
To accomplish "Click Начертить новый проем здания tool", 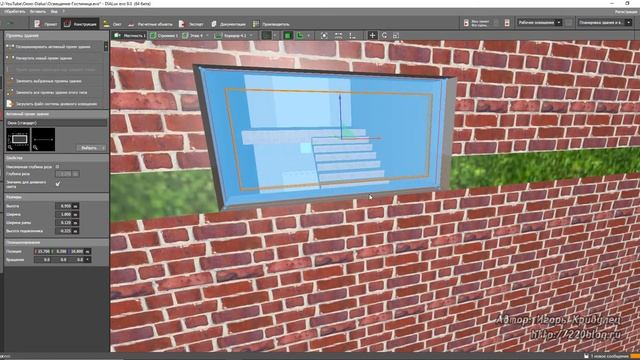I will (54, 58).
